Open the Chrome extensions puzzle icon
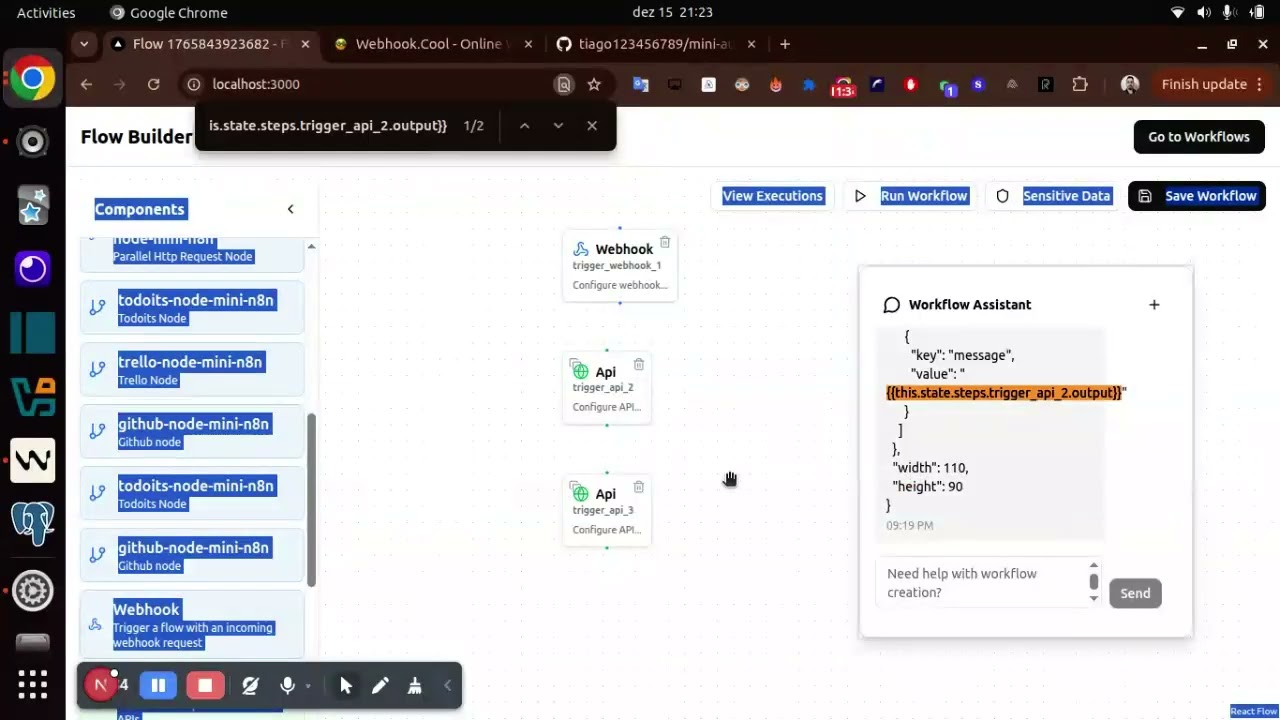This screenshot has height=720, width=1280. coord(1080,84)
